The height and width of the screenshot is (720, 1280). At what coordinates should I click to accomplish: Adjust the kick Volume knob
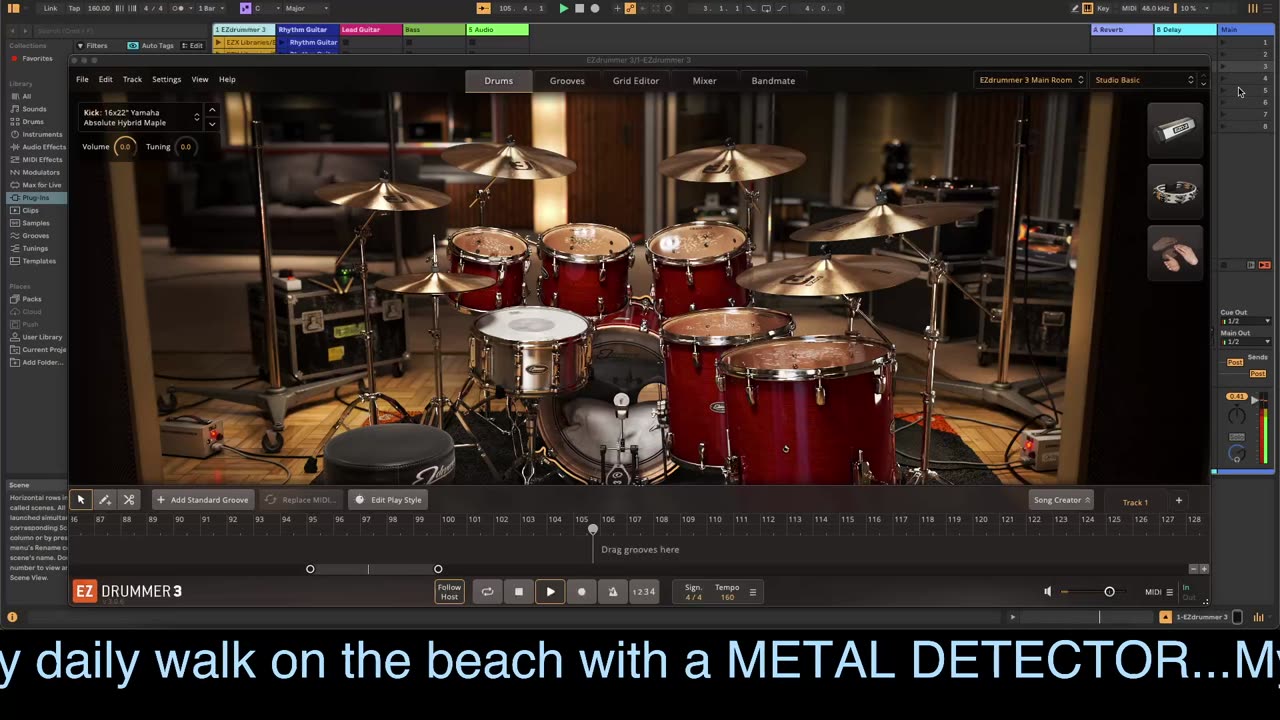click(x=124, y=147)
